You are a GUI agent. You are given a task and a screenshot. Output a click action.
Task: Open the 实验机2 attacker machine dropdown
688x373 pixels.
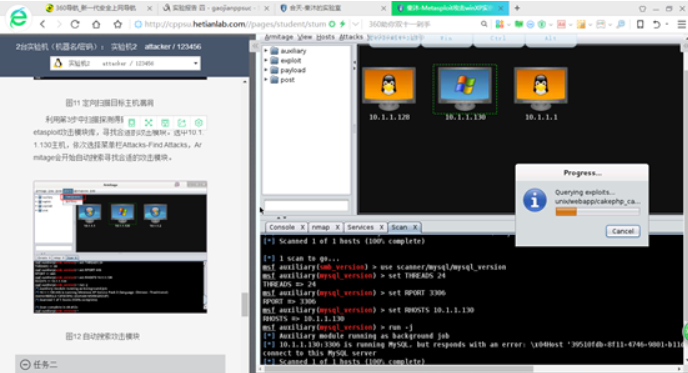(x=125, y=63)
